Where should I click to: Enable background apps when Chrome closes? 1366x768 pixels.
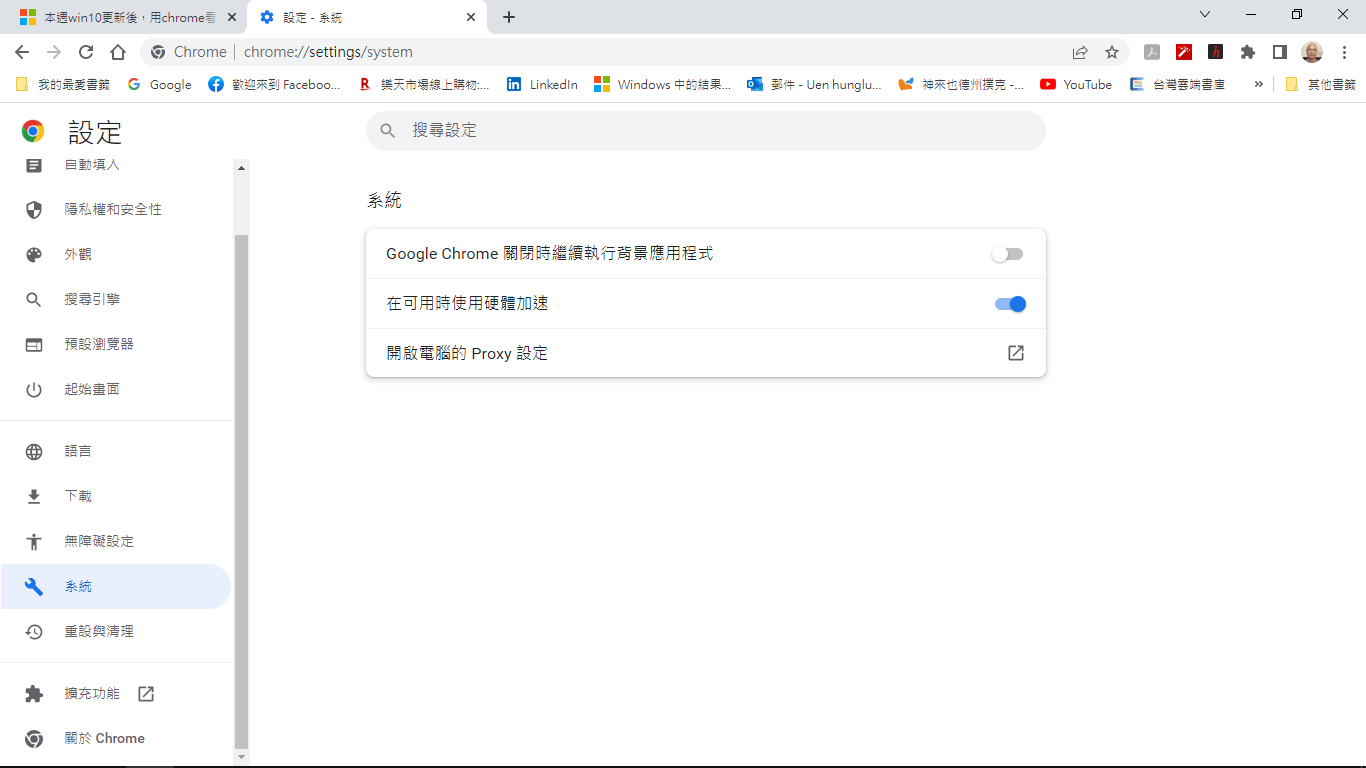1008,254
